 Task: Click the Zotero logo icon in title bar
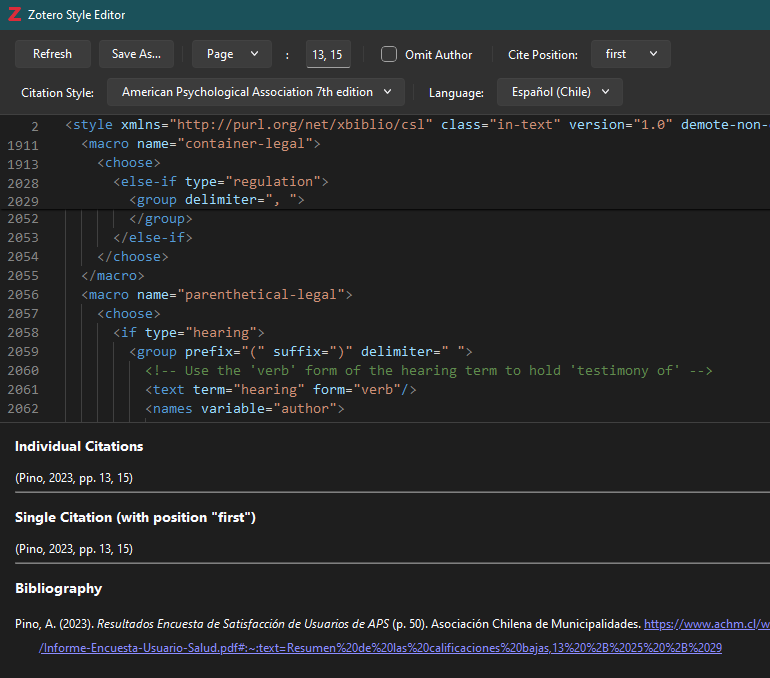coord(15,14)
